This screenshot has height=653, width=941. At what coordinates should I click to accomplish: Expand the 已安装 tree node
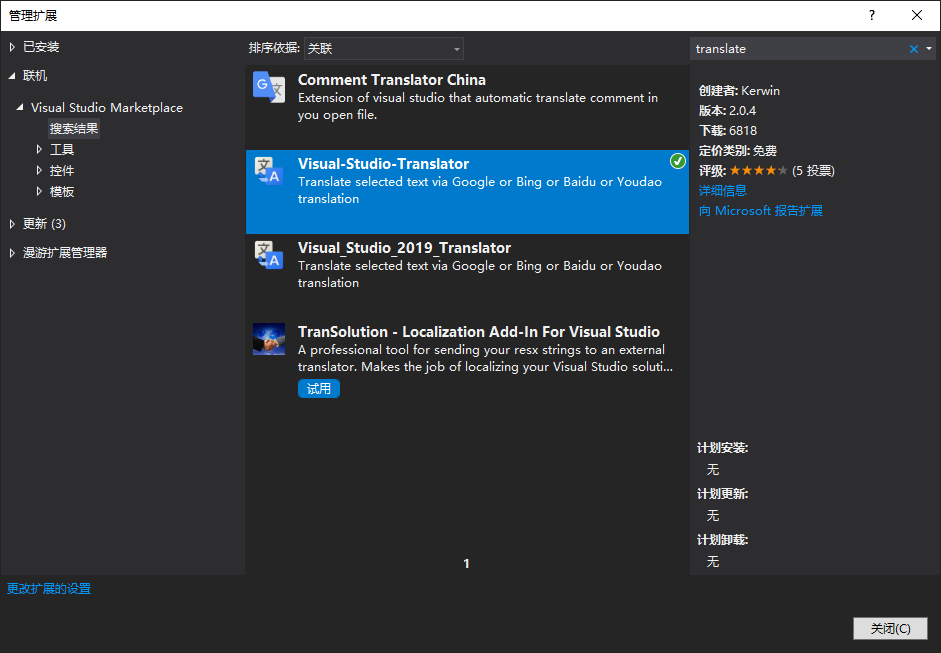coord(13,47)
